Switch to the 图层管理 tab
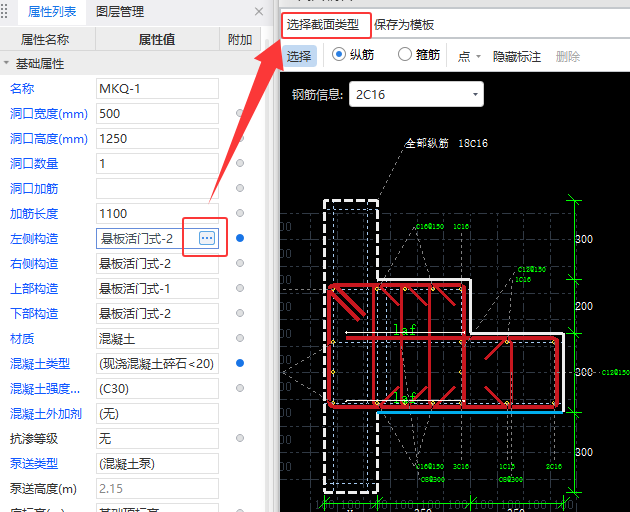The image size is (630, 512). click(120, 12)
